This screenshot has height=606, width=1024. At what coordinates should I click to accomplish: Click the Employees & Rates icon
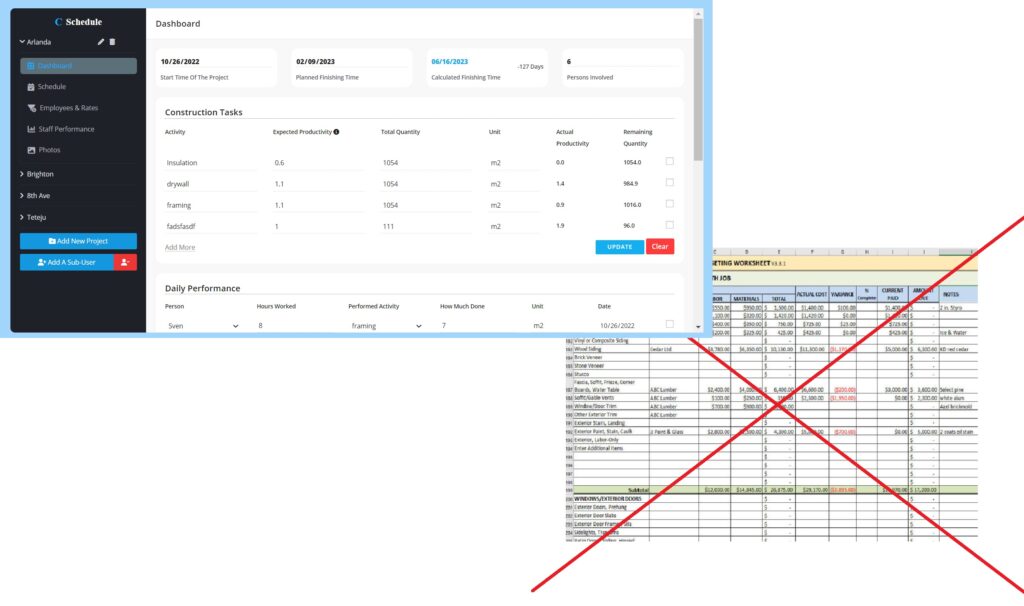(x=32, y=108)
